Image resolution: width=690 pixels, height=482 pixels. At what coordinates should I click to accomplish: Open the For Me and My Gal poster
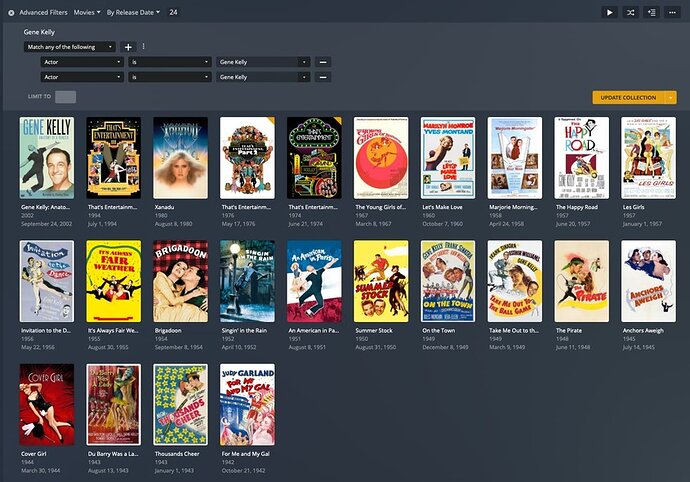click(247, 405)
